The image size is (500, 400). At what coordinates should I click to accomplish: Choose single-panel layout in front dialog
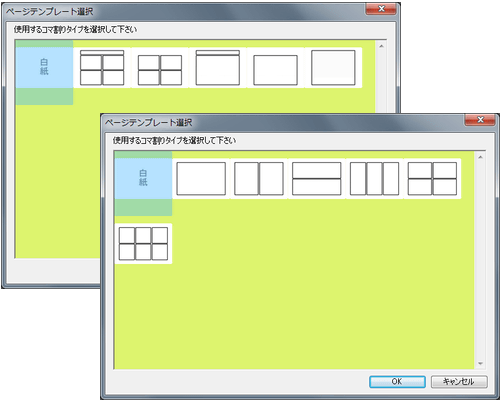(201, 178)
